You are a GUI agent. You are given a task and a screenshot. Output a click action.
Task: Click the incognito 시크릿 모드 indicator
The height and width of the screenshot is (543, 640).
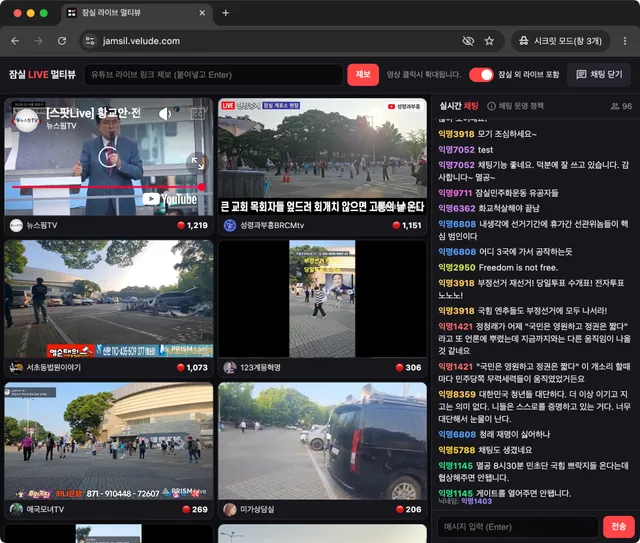tap(560, 41)
